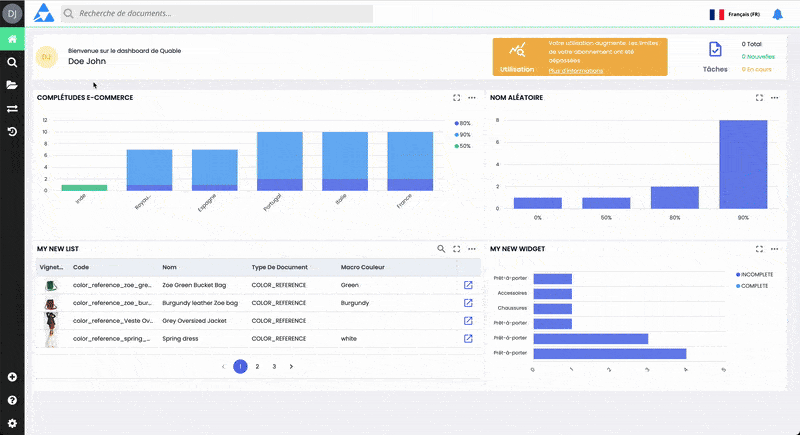Open Complétudes E-commerce widget options menu
Image resolution: width=800 pixels, height=435 pixels.
pyautogui.click(x=472, y=98)
